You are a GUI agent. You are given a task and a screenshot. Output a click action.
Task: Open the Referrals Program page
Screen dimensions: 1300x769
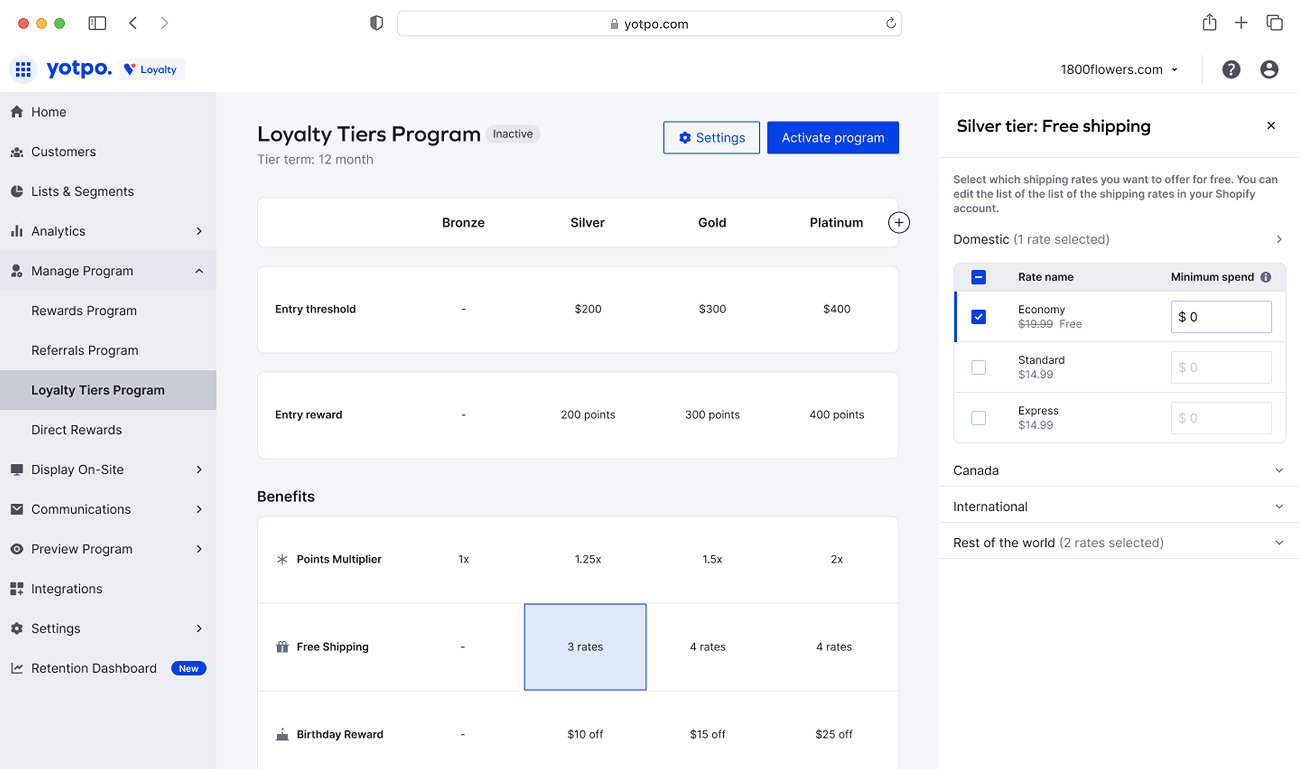pos(85,350)
